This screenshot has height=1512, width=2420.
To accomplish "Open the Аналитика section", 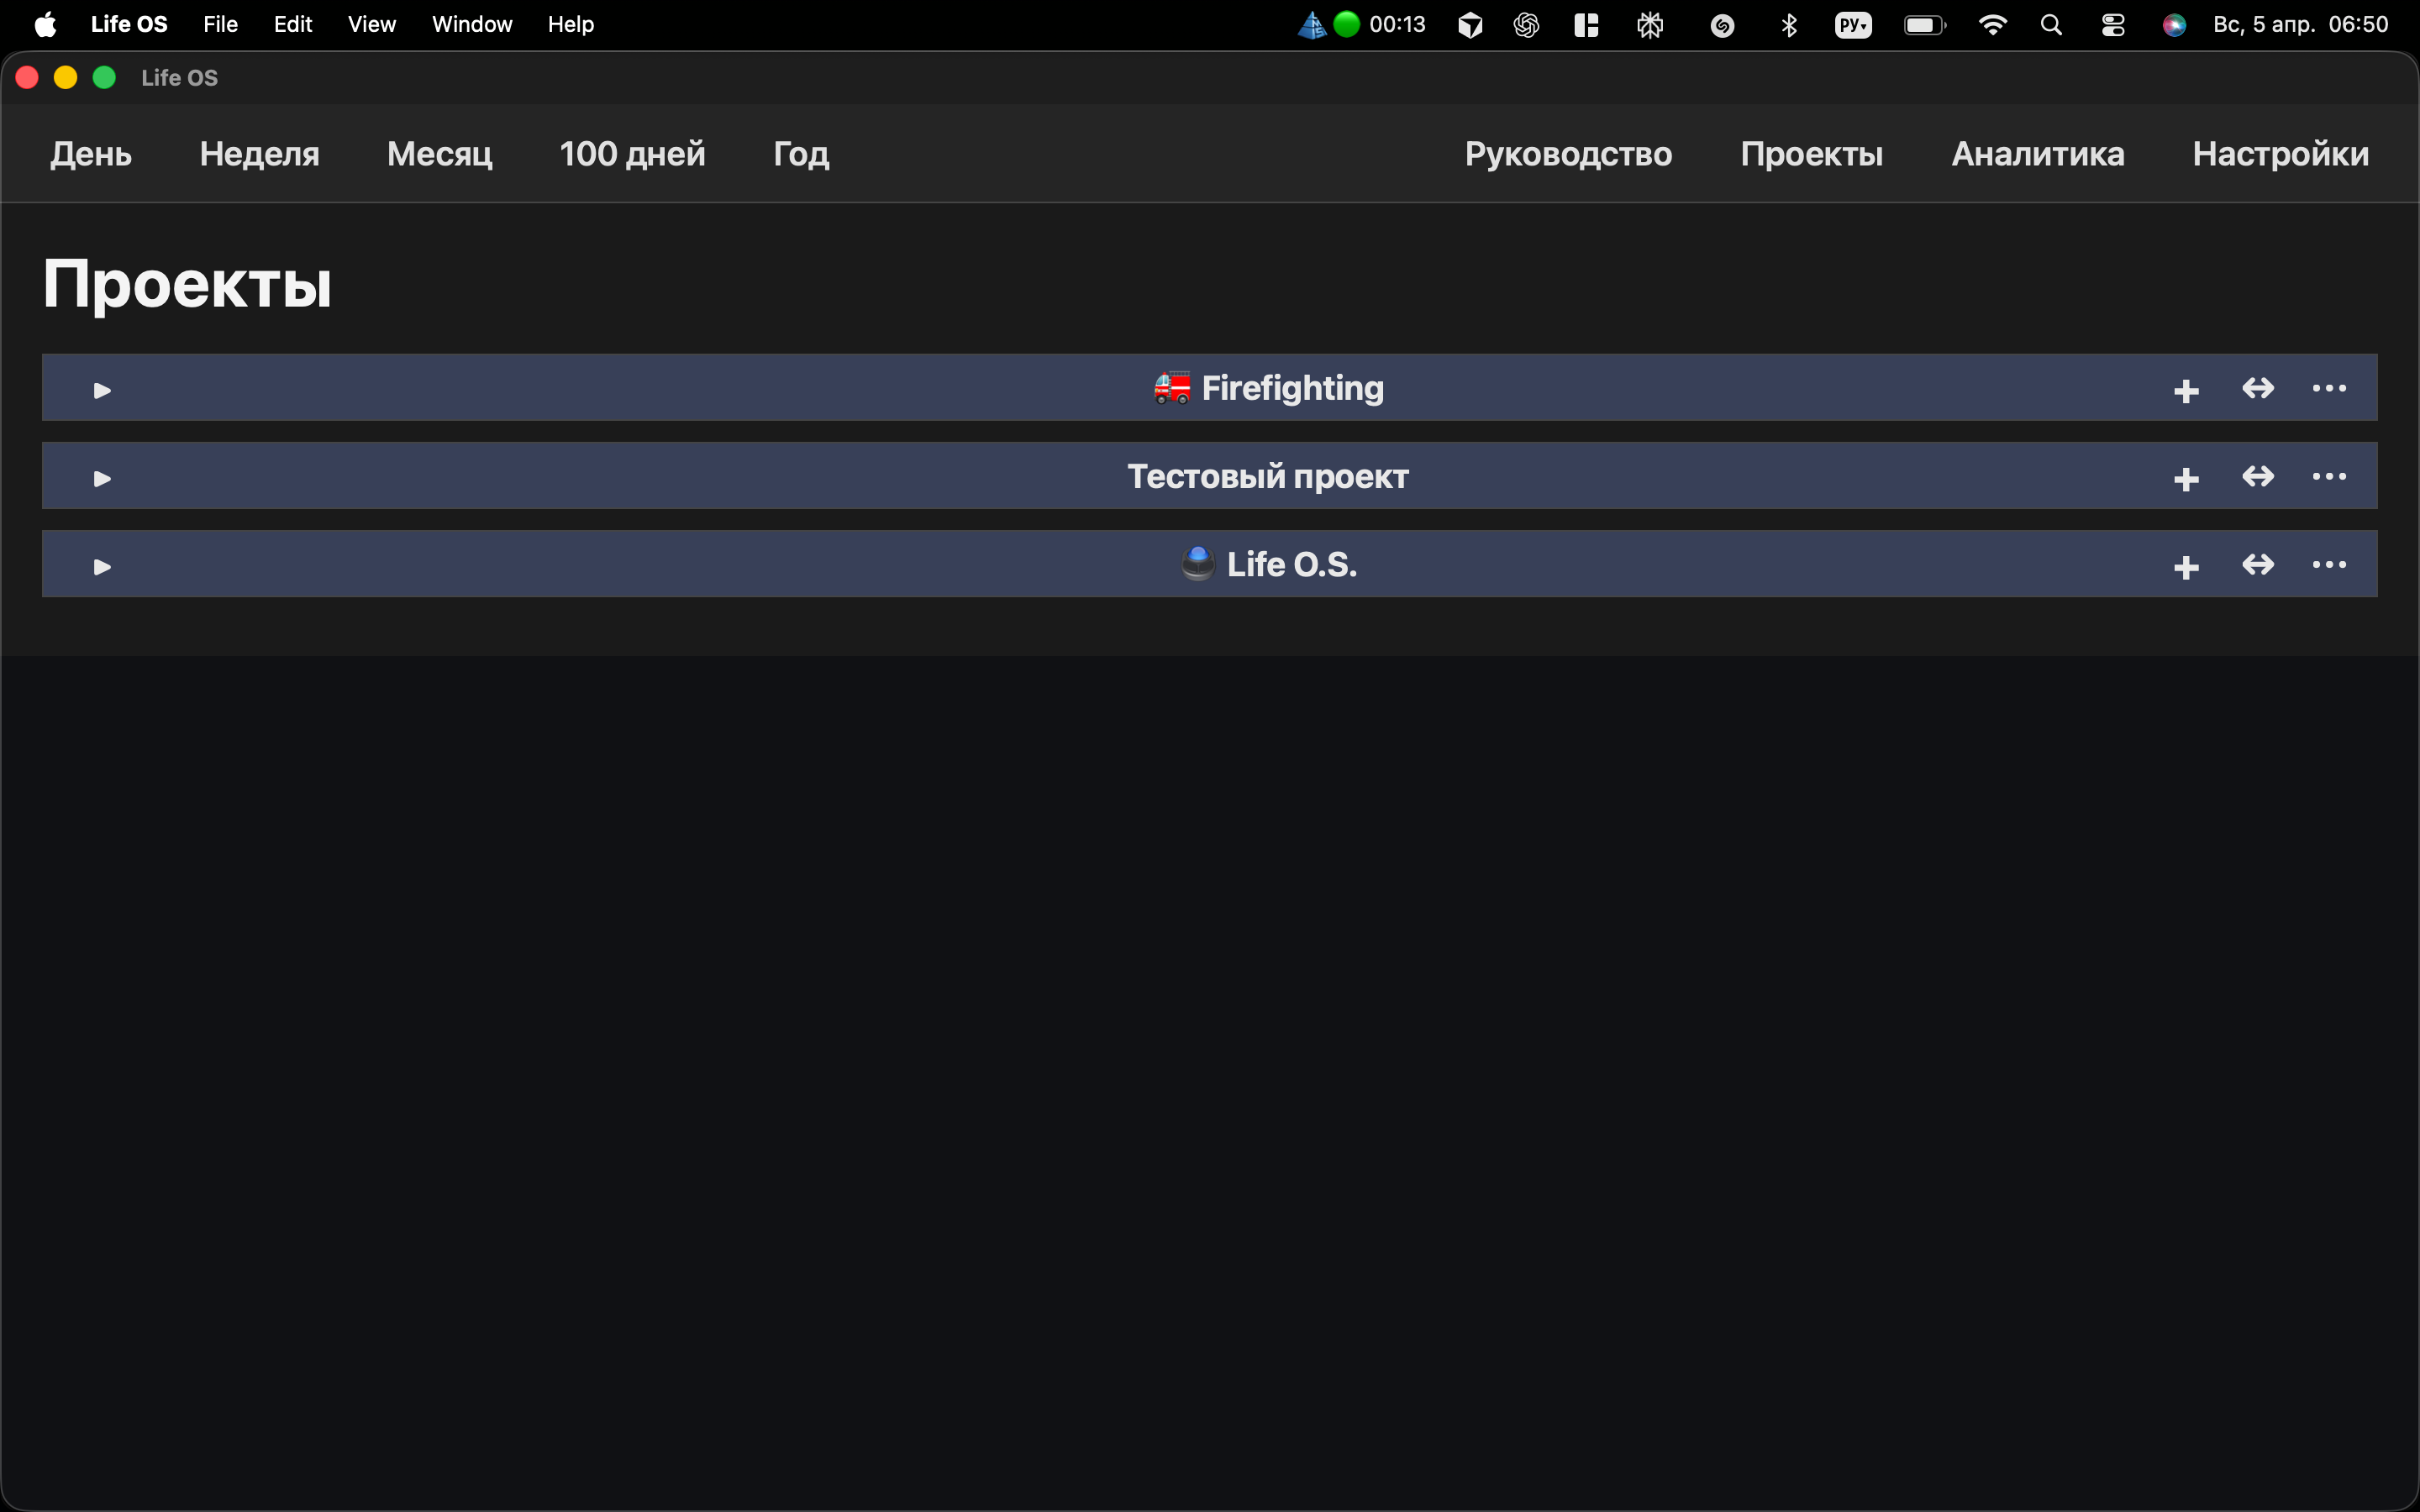I will click(2038, 154).
